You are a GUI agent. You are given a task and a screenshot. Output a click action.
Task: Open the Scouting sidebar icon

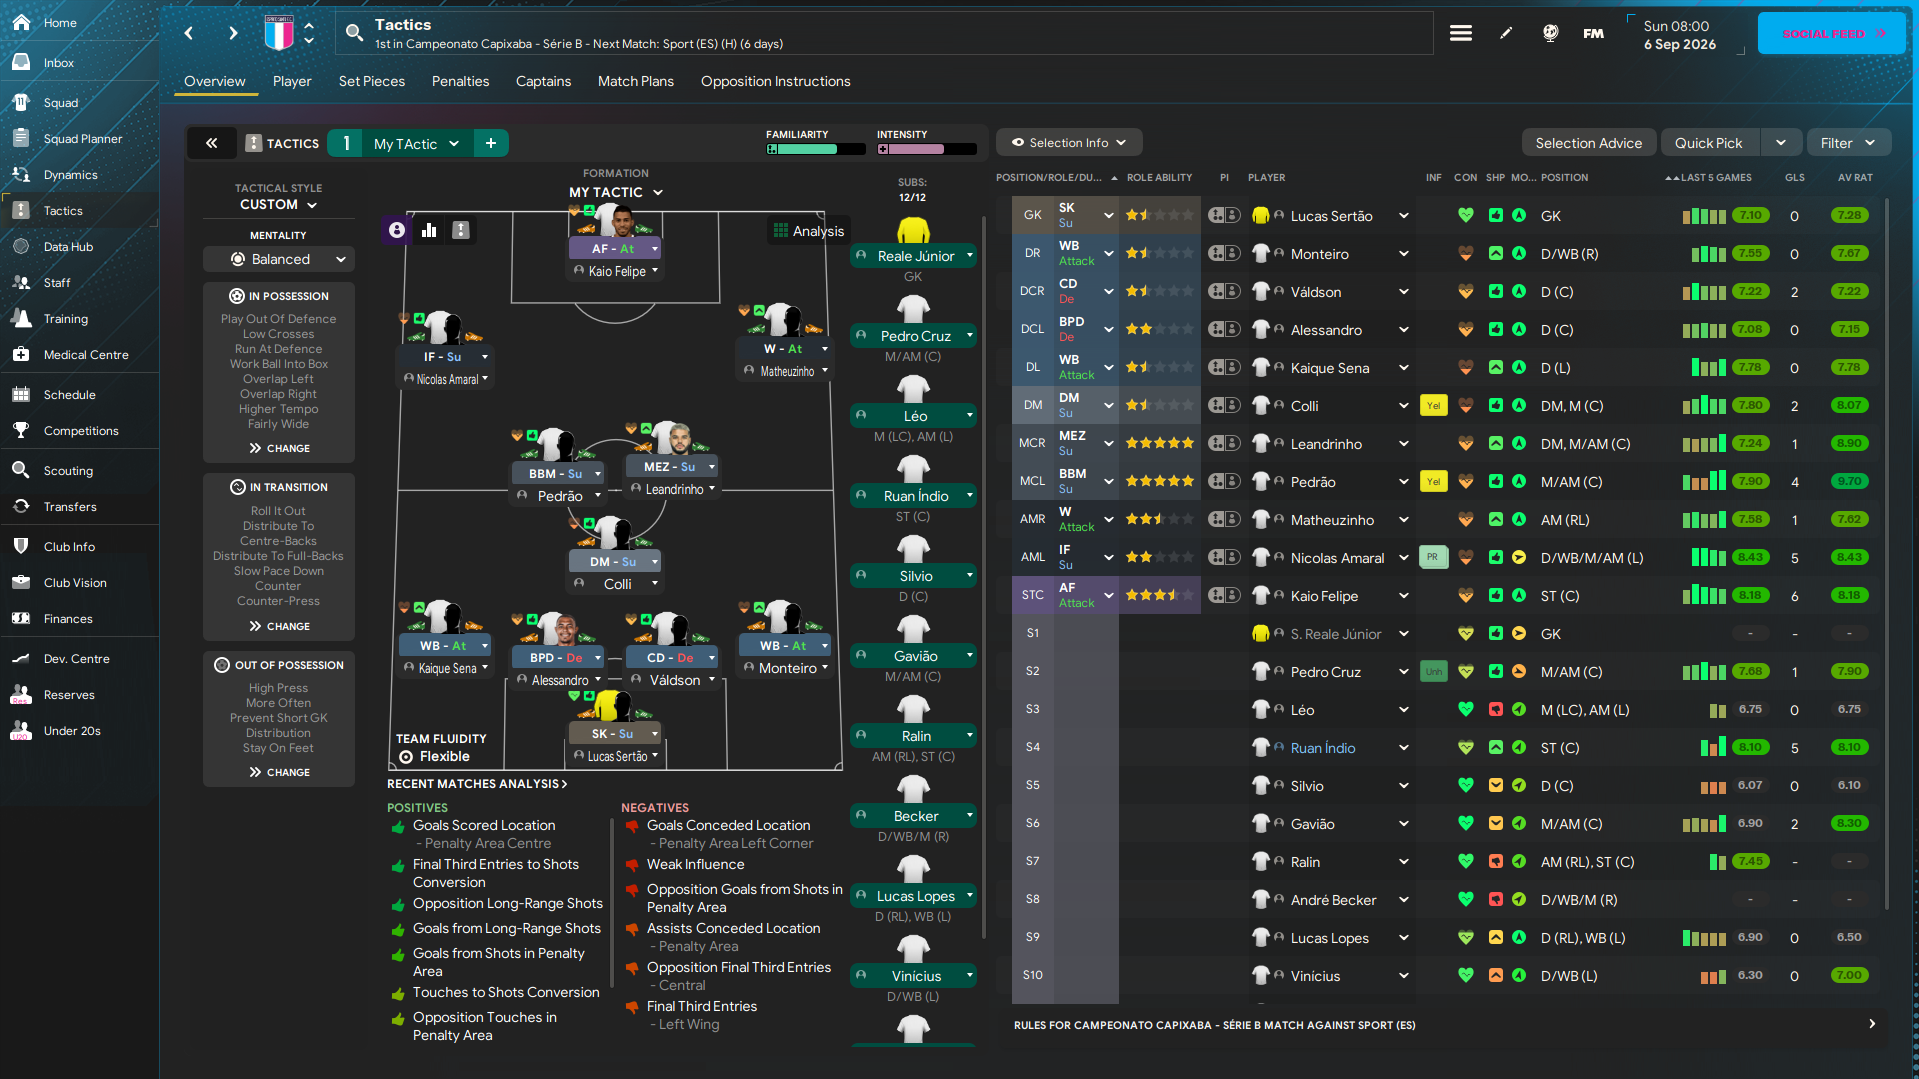(21, 470)
